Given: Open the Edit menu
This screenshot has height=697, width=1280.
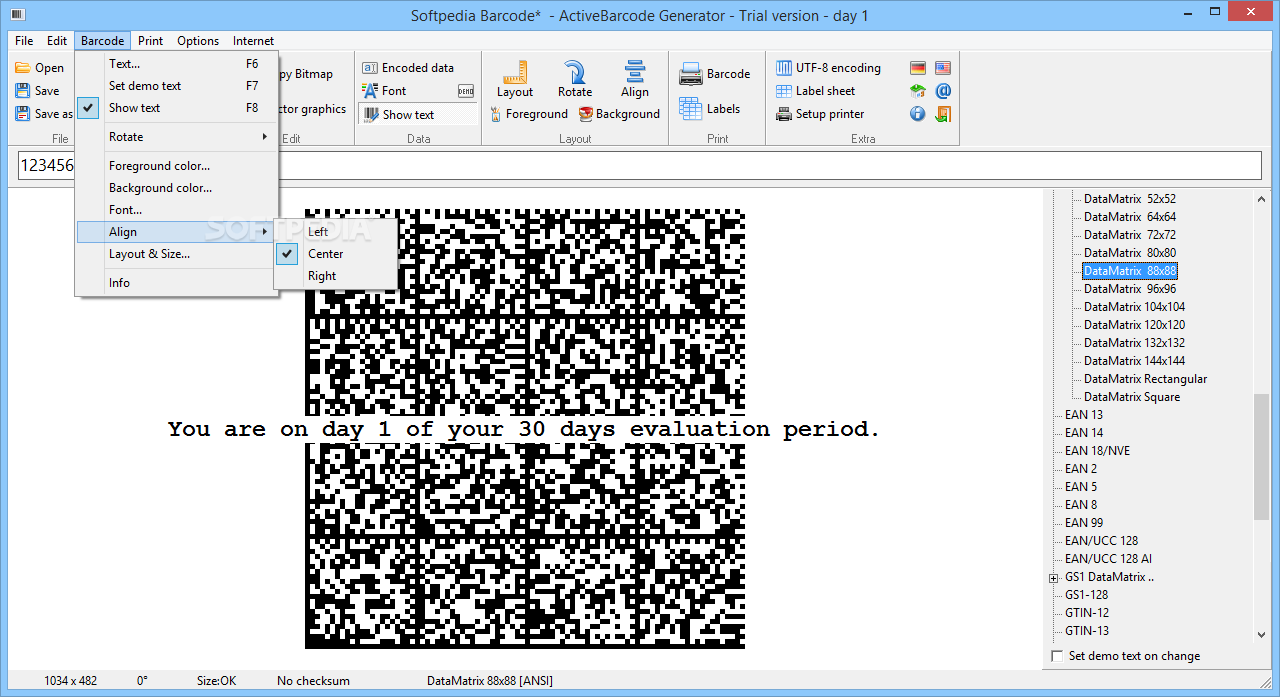Looking at the screenshot, I should pyautogui.click(x=57, y=41).
